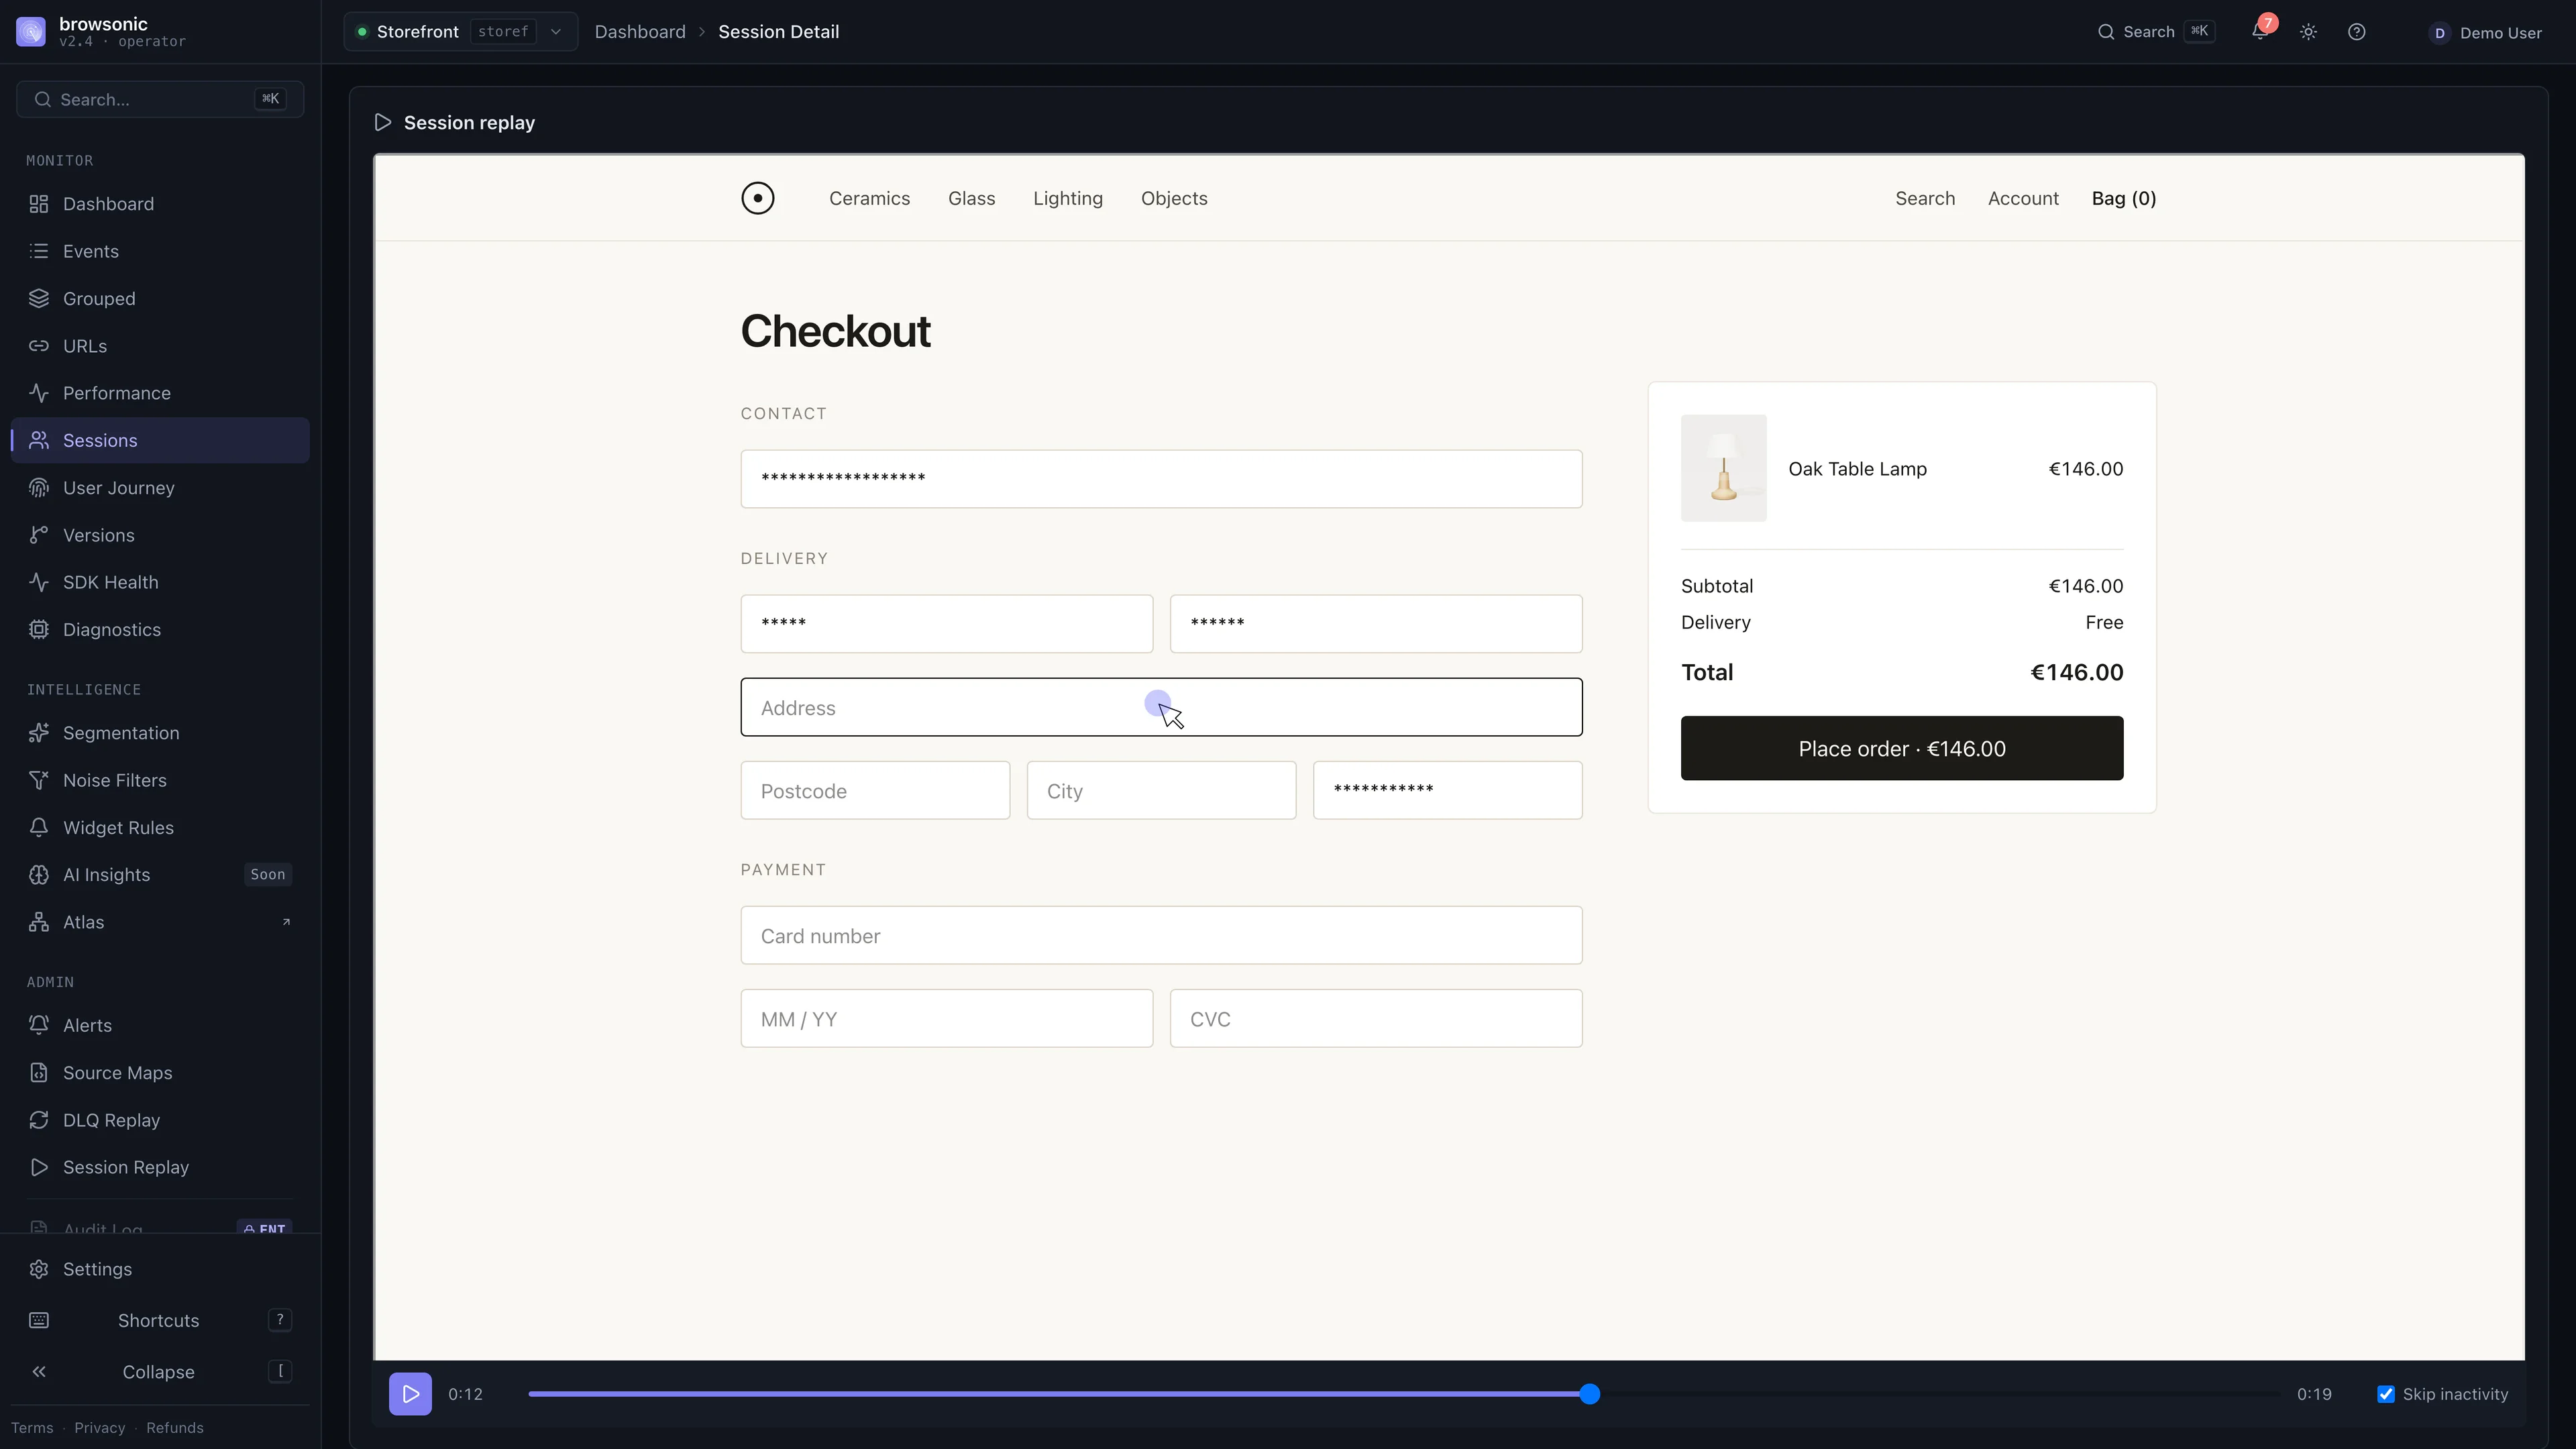2576x1449 pixels.
Task: Open the top bar Search button
Action: point(2156,32)
